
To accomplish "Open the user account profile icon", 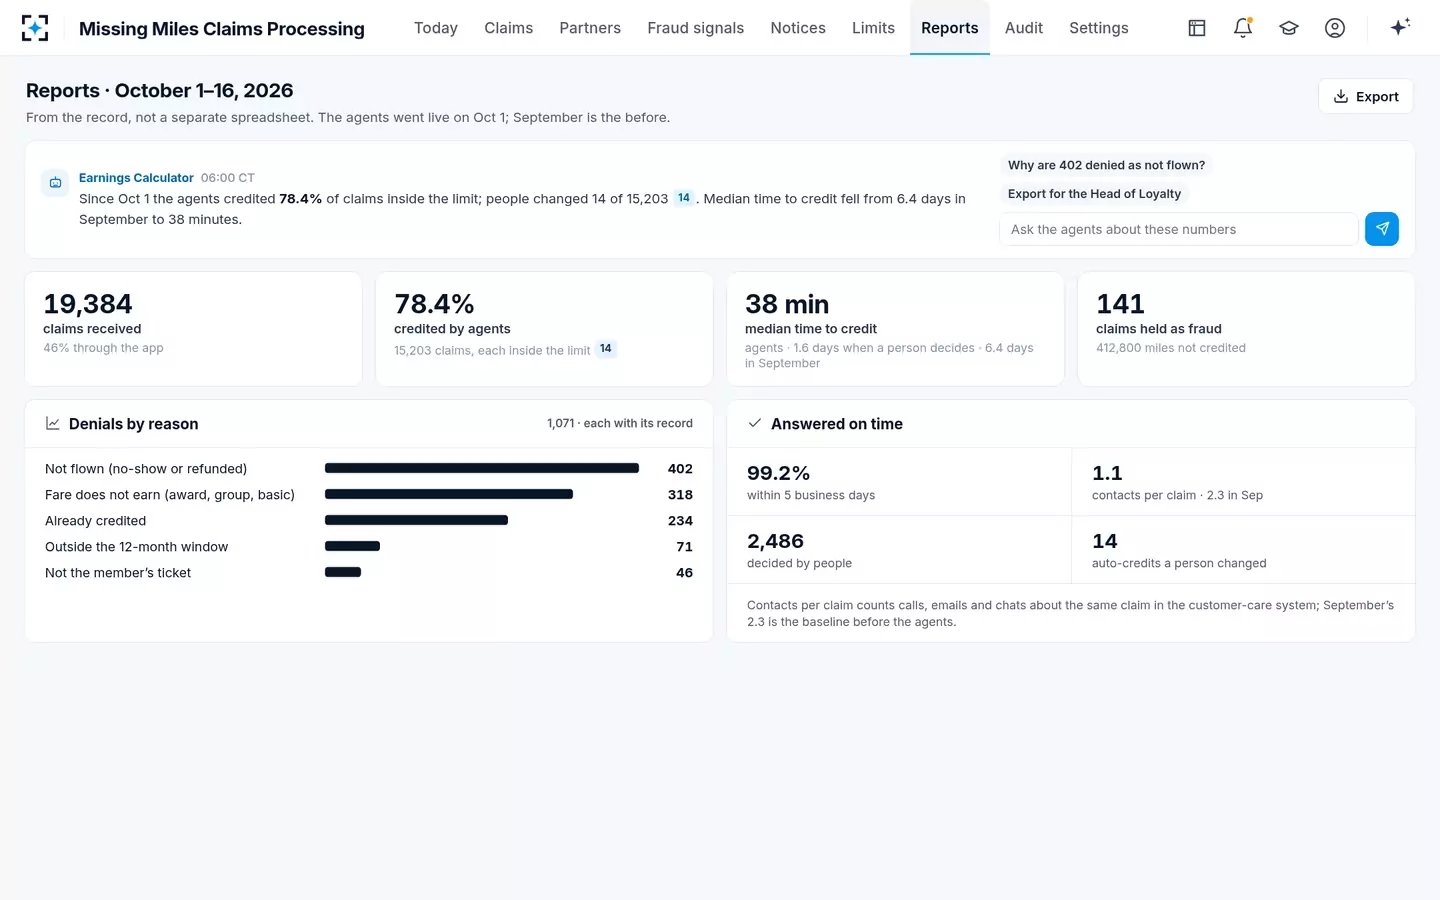I will click(1335, 28).
